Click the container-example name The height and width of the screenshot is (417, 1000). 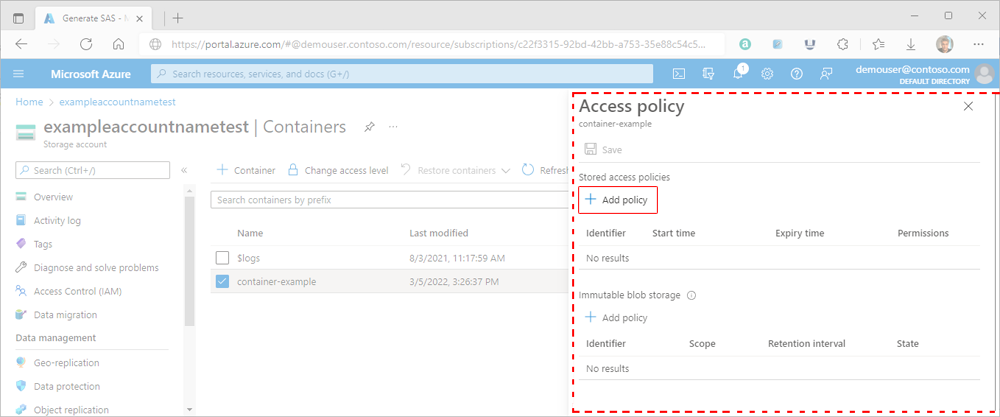277,281
